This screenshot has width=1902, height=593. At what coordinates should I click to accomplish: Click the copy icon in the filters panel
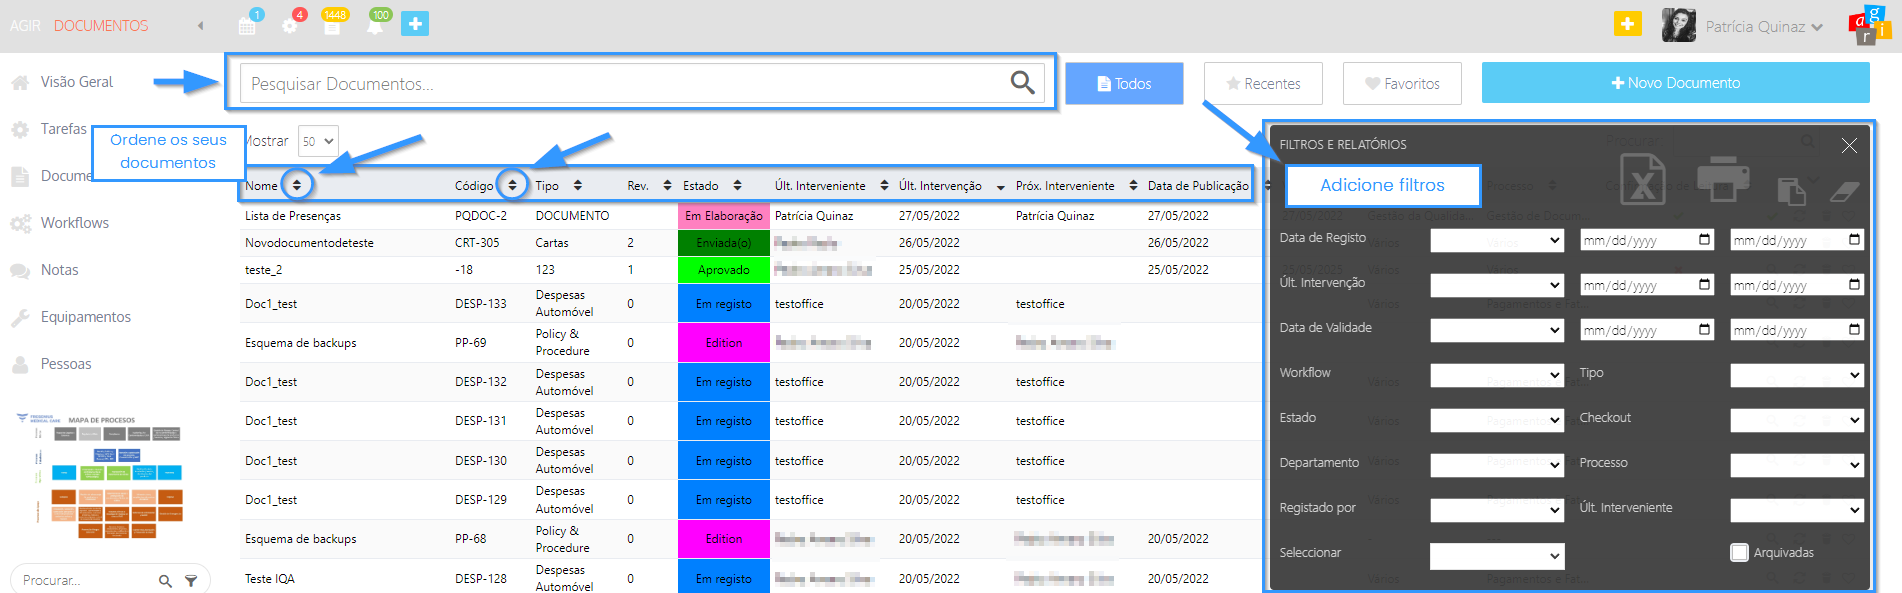pyautogui.click(x=1791, y=190)
